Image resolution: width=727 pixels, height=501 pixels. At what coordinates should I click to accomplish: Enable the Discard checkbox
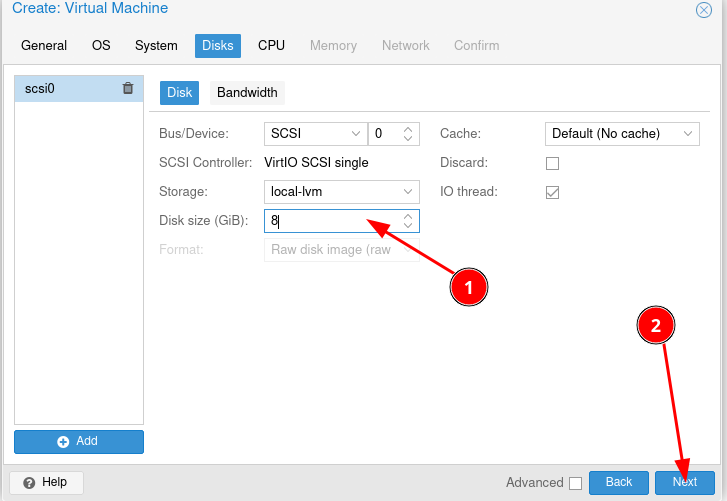pos(552,163)
